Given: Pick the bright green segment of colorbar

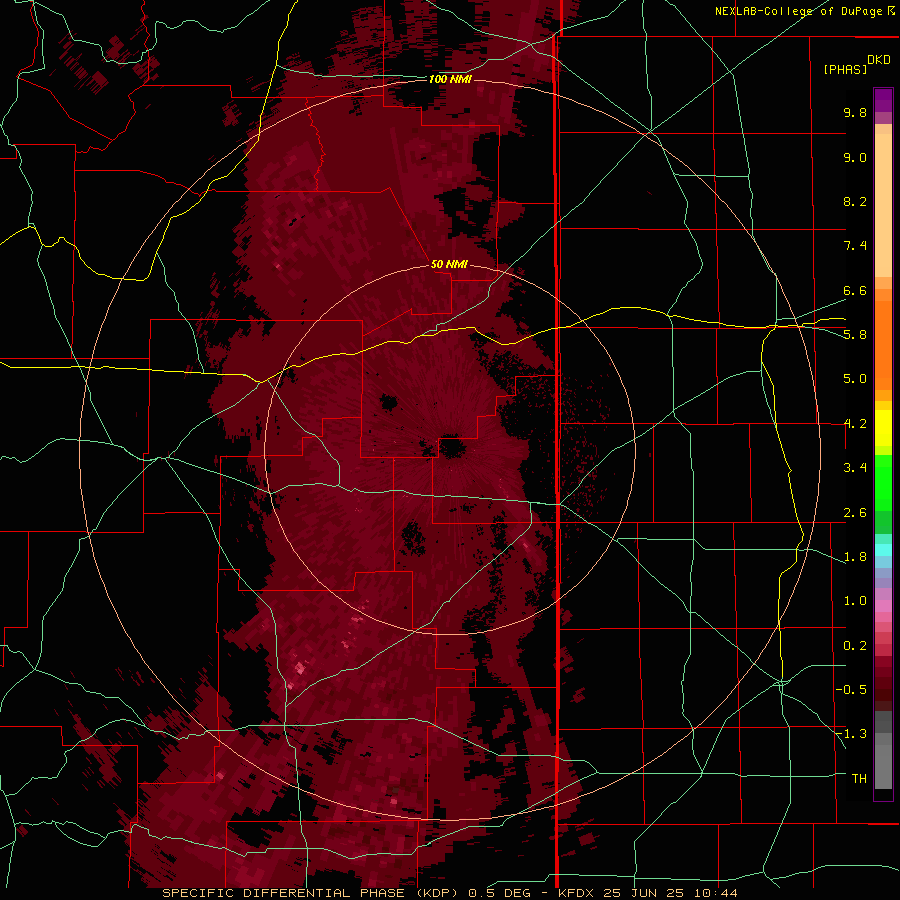Looking at the screenshot, I should coord(883,482).
